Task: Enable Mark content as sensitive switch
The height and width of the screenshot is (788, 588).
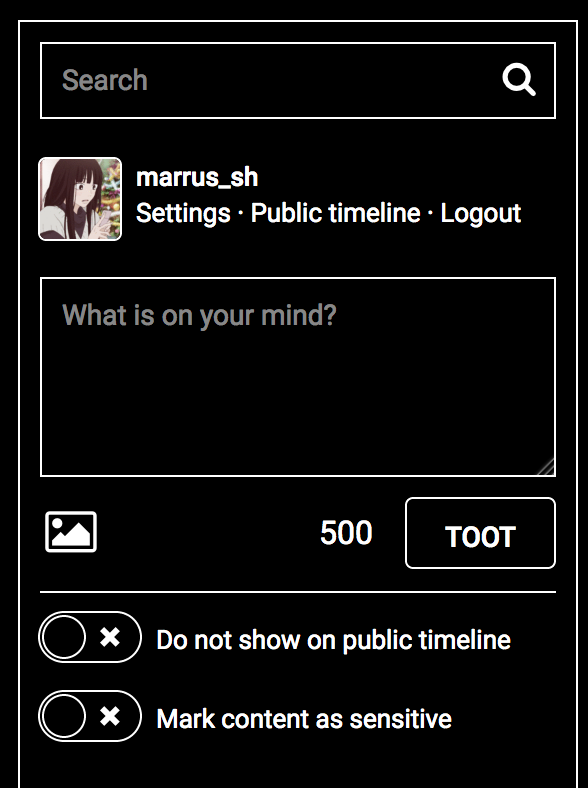Action: (90, 716)
